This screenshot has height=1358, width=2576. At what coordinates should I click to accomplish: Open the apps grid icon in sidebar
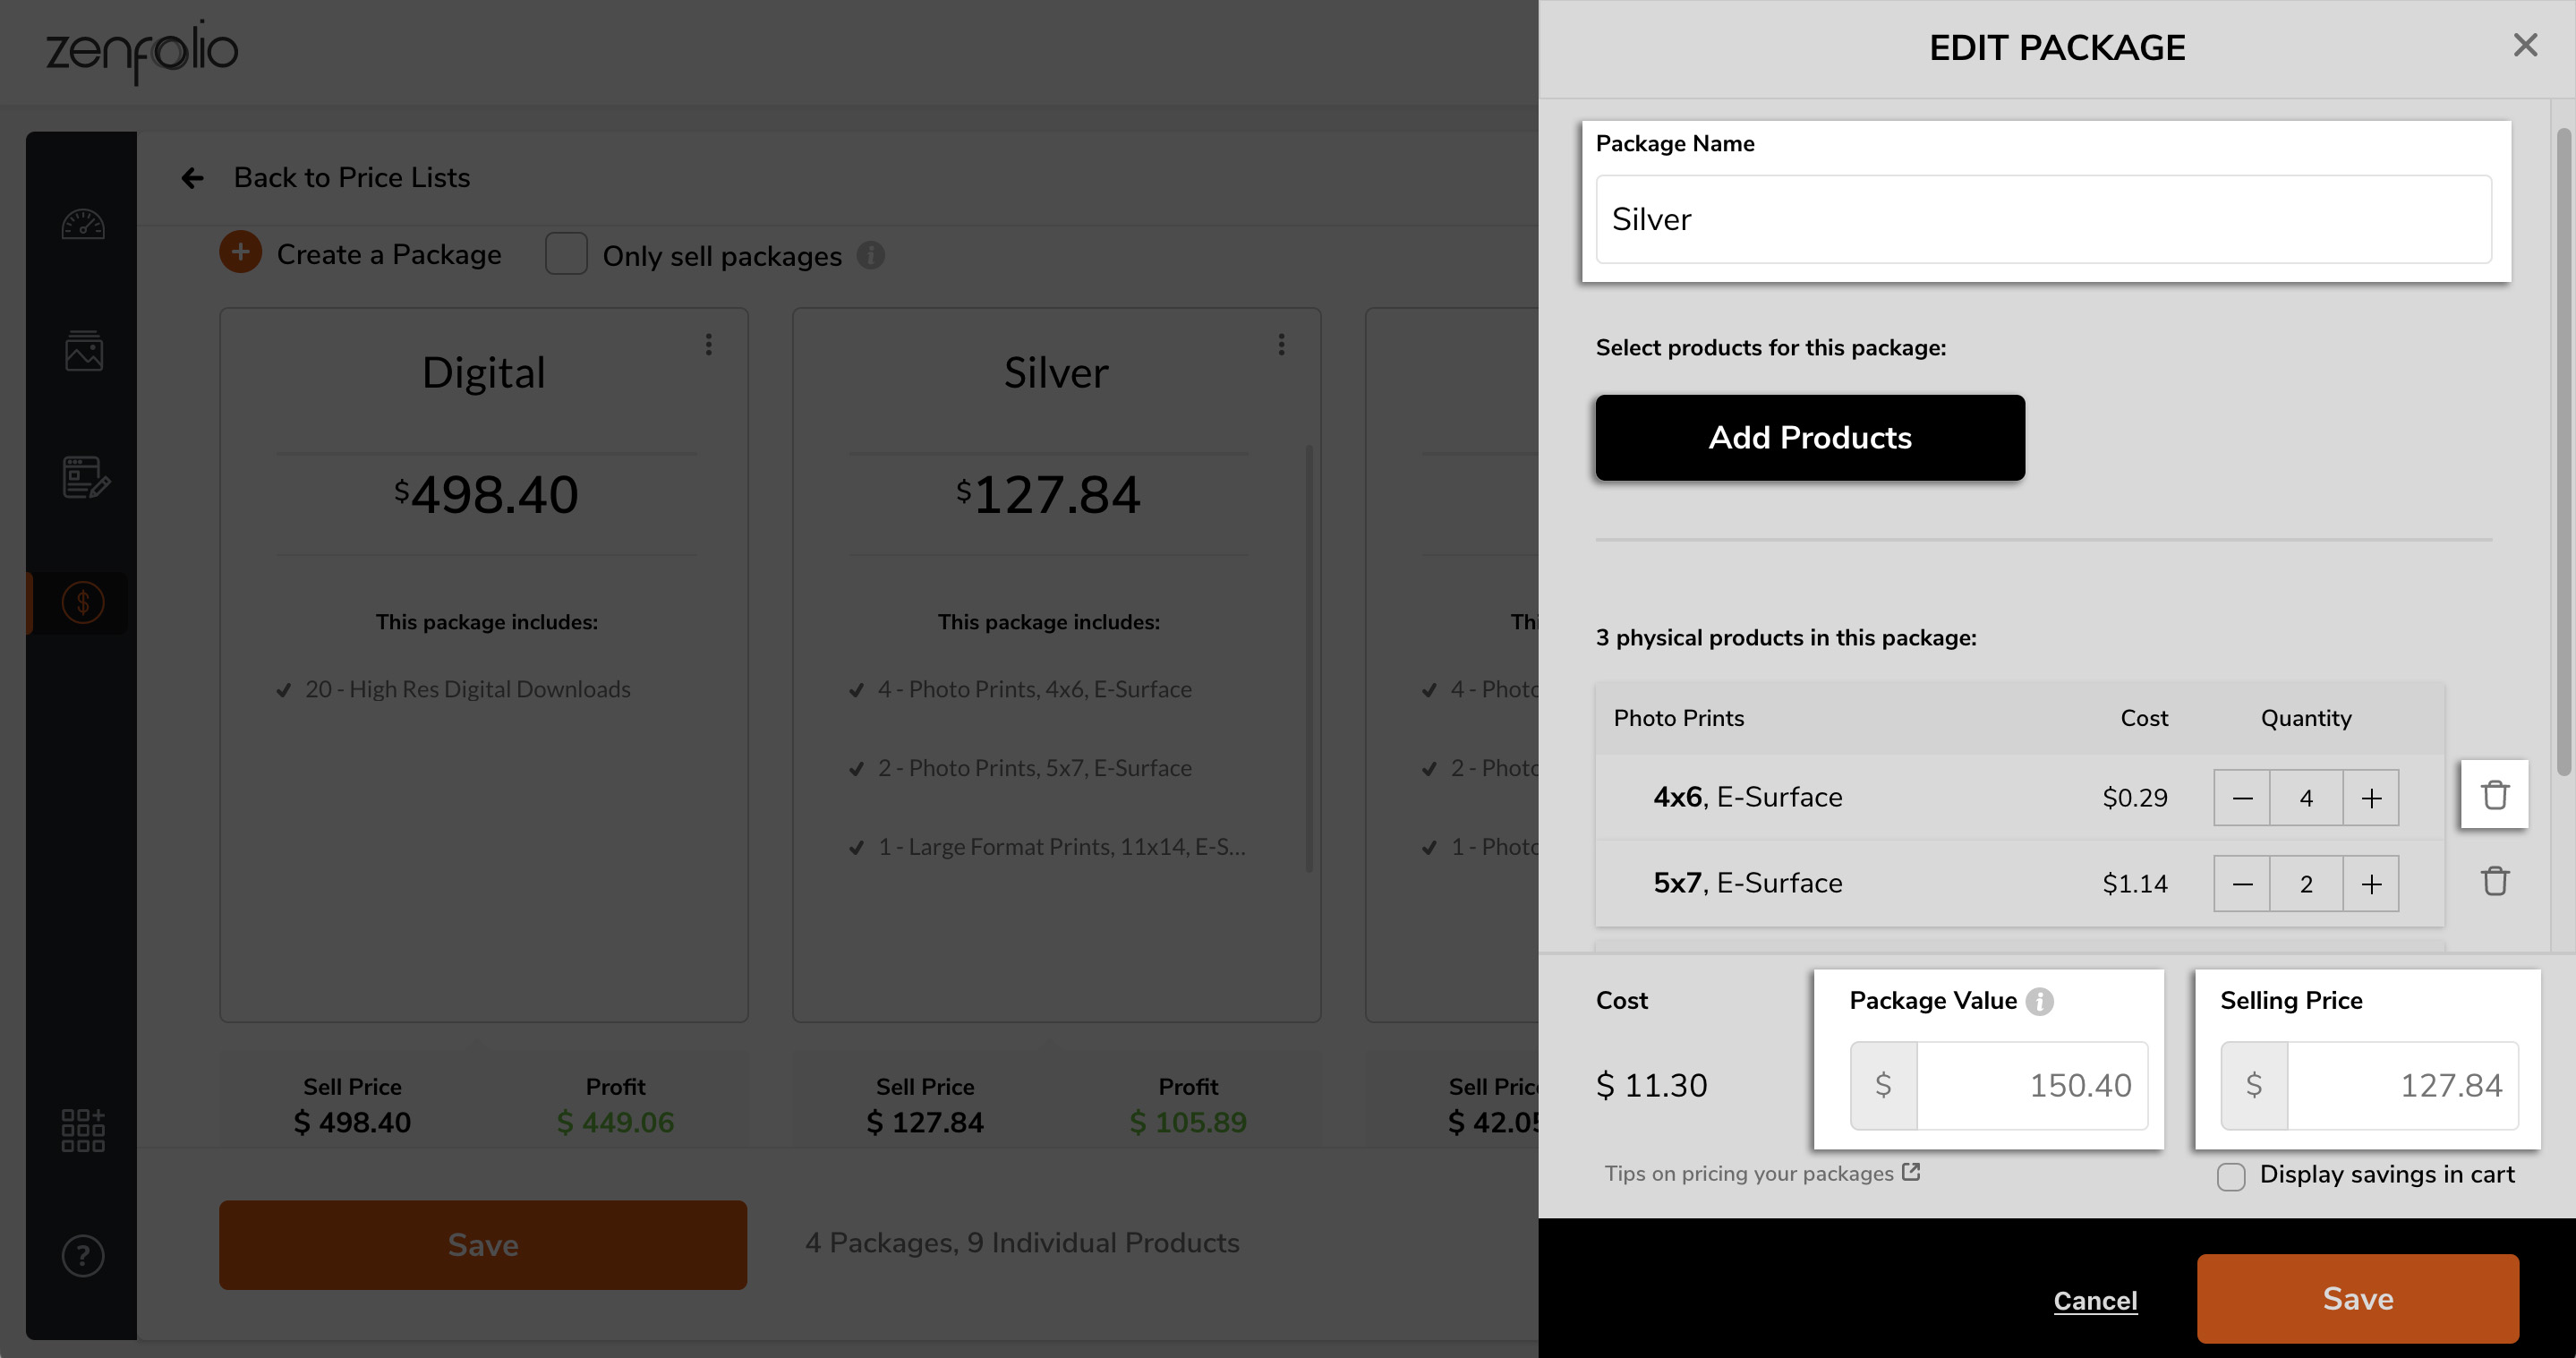[x=83, y=1130]
